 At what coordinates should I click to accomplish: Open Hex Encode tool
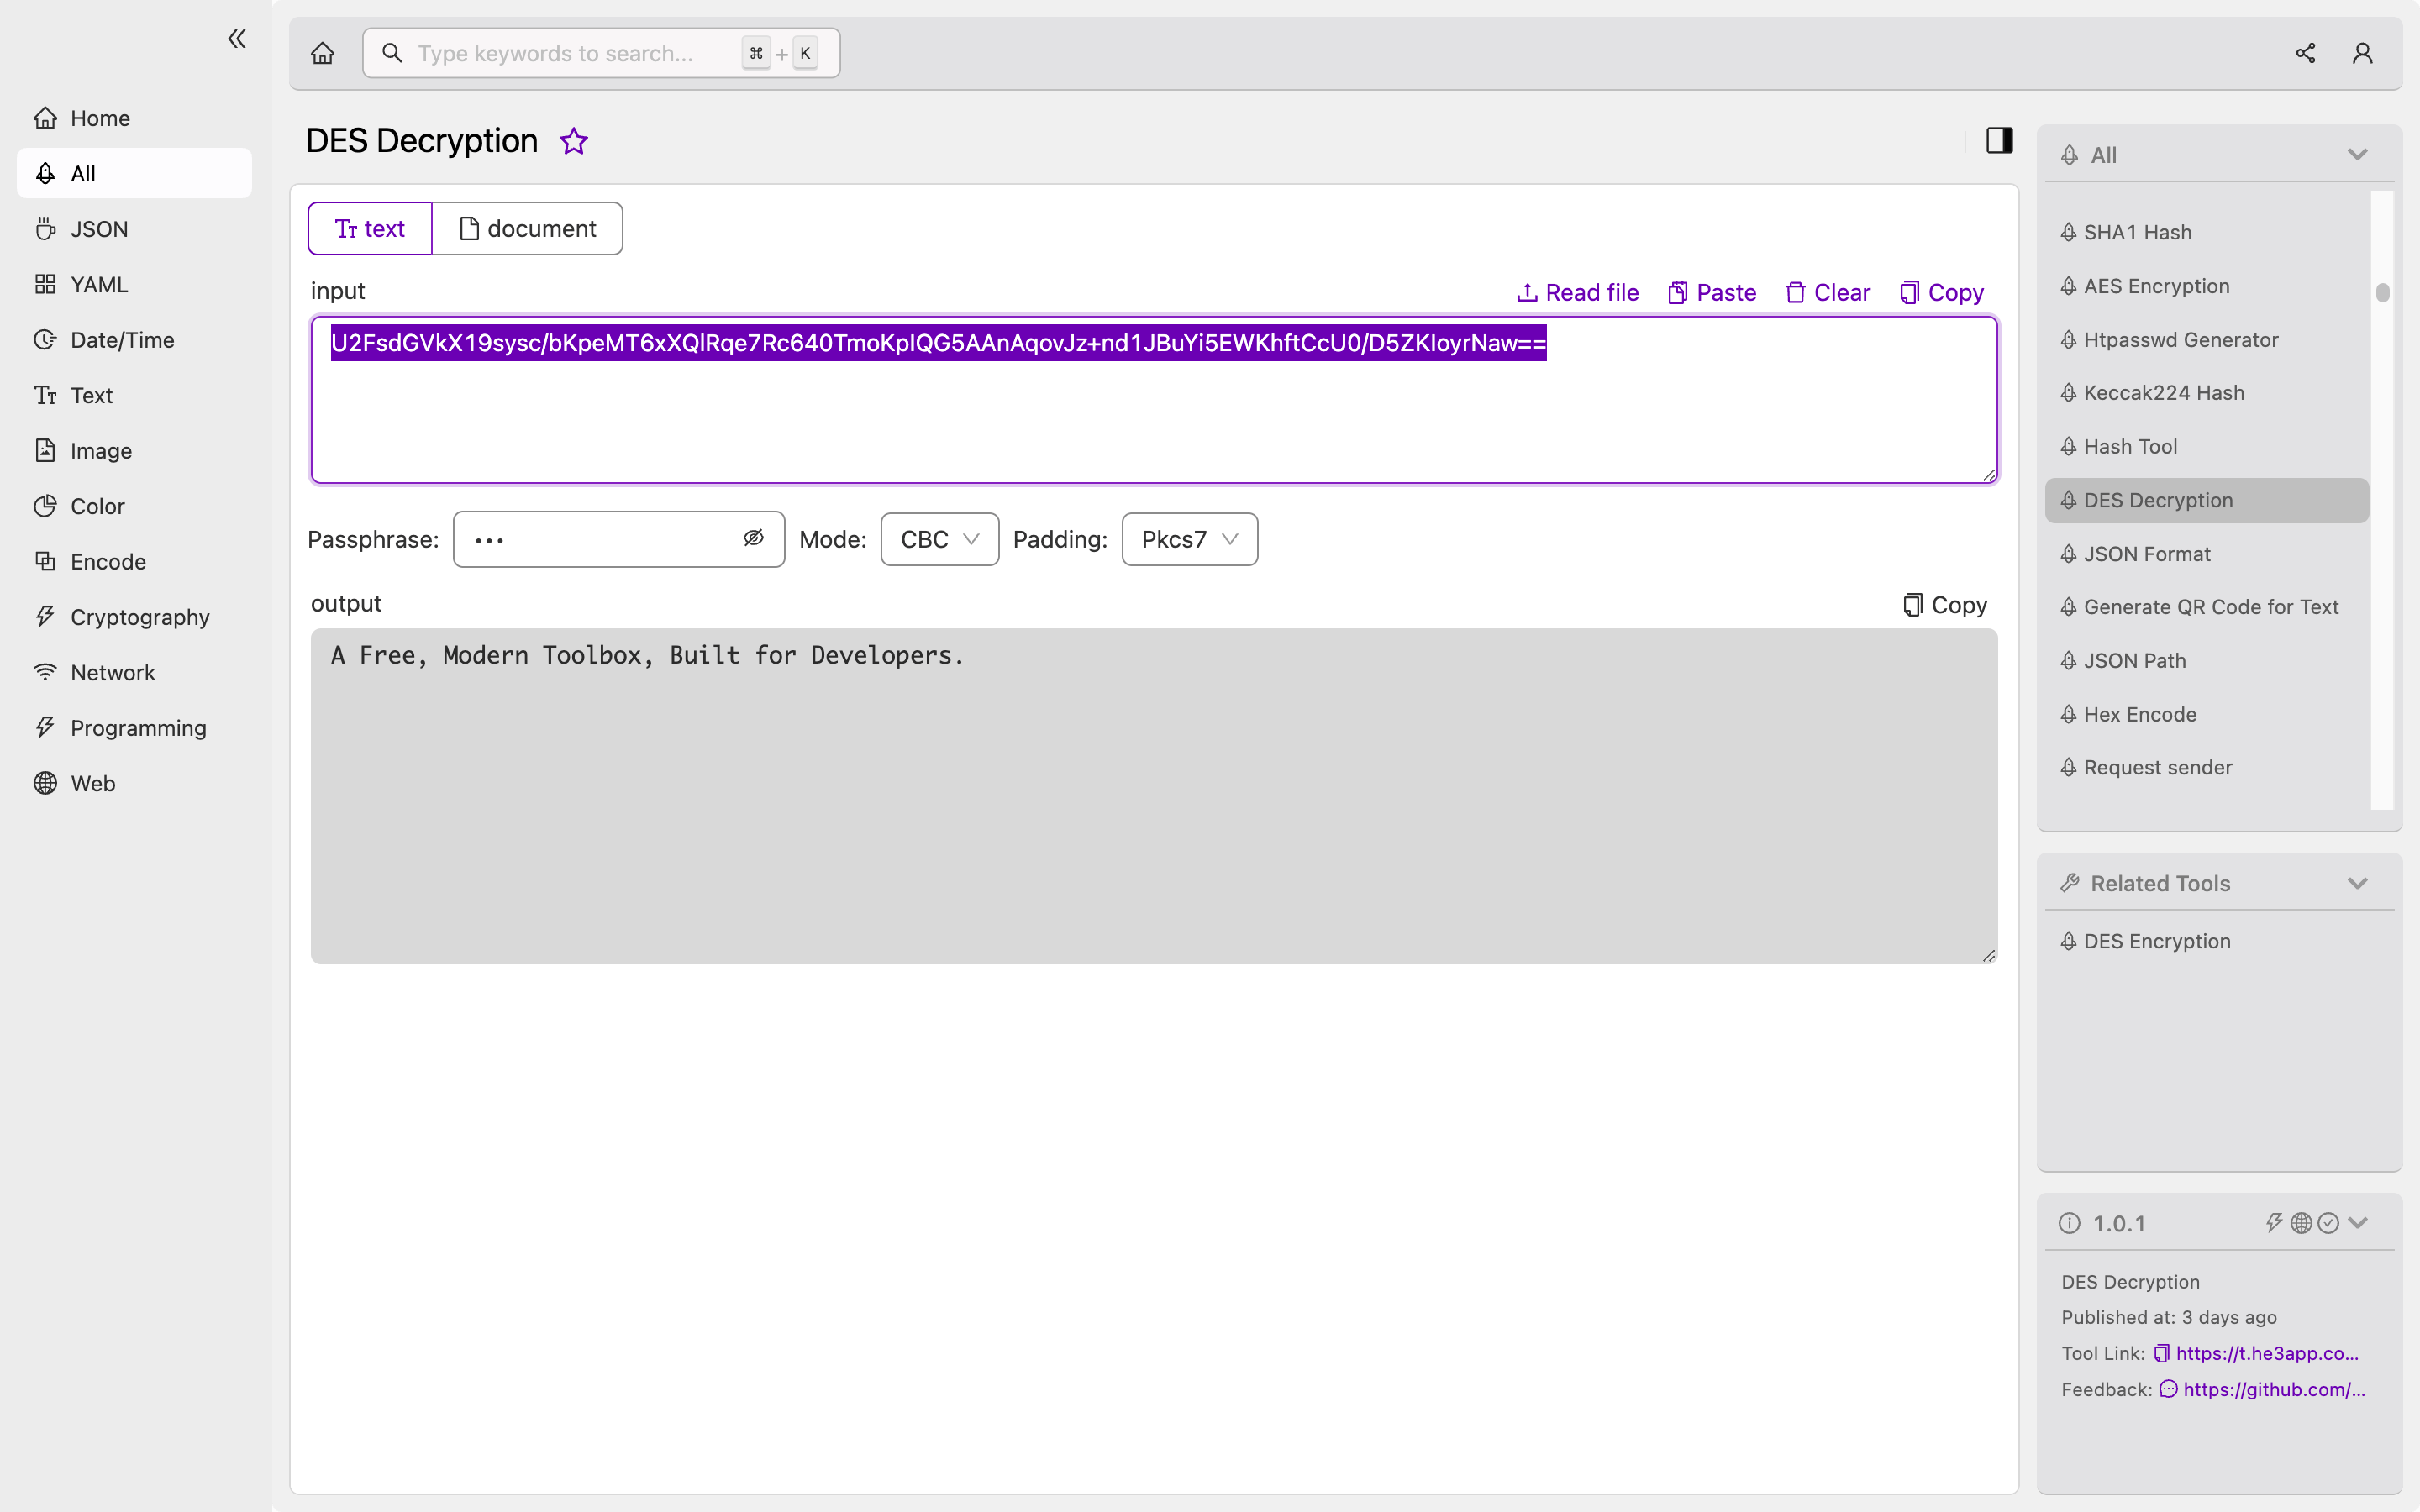click(2207, 715)
